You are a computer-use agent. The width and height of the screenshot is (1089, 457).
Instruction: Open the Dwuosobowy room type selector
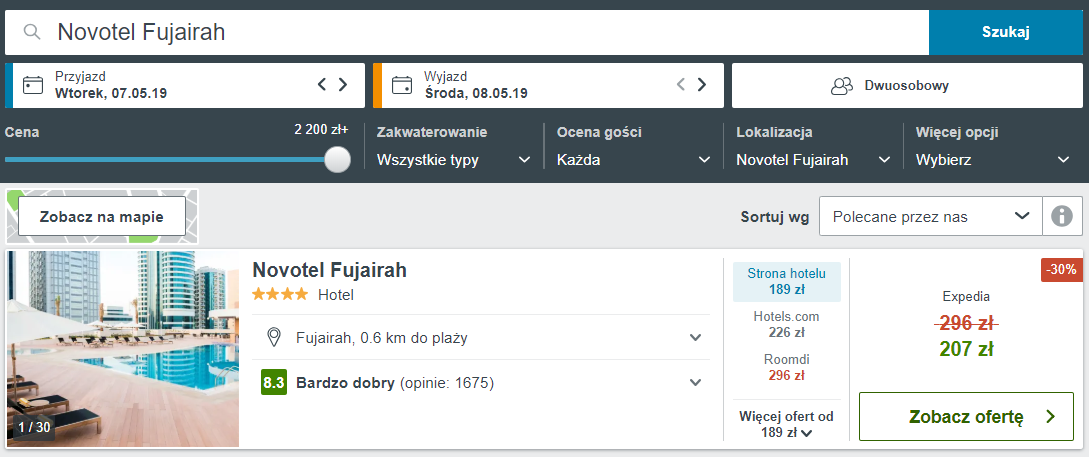coord(907,86)
